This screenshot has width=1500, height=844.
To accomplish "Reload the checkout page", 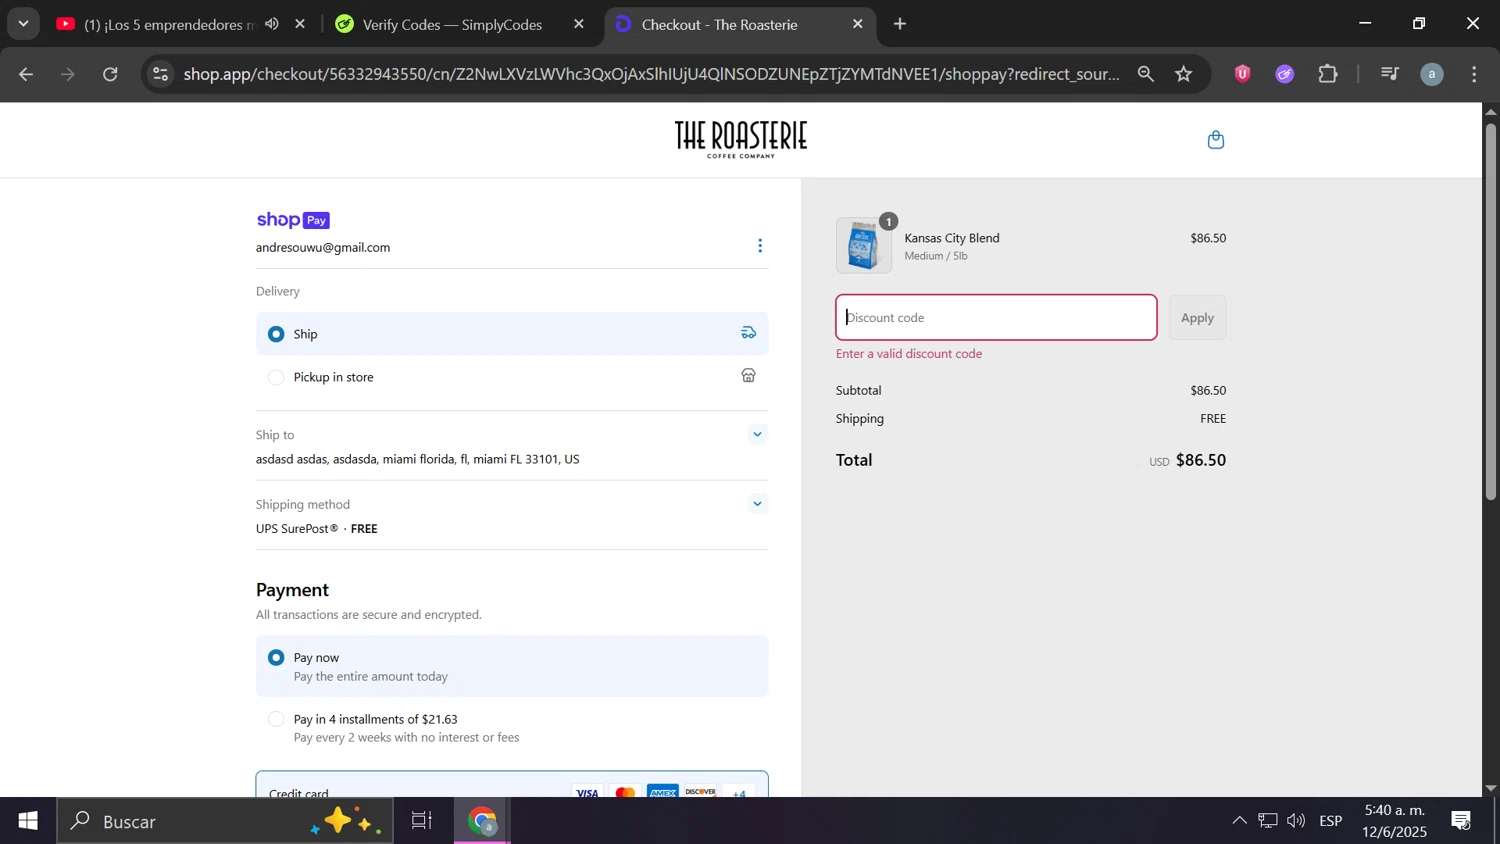I will point(111,74).
